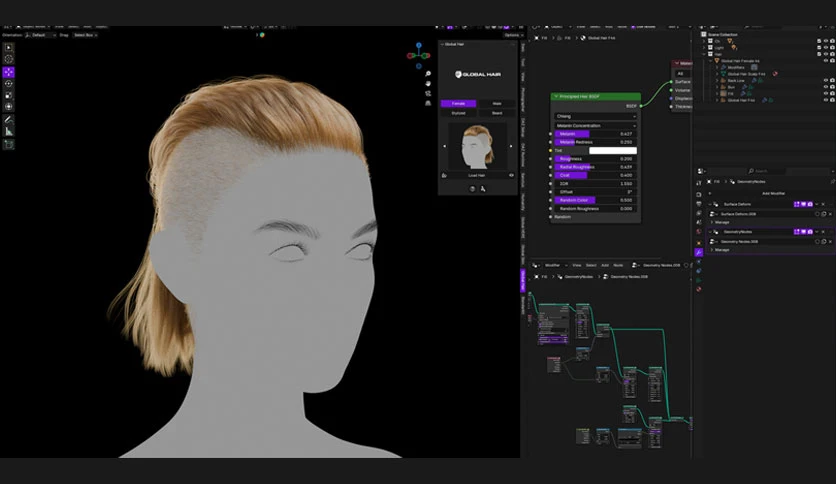Viewport: 836px width, 484px height.
Task: Click the hairstyle preview thumbnail
Action: [477, 146]
